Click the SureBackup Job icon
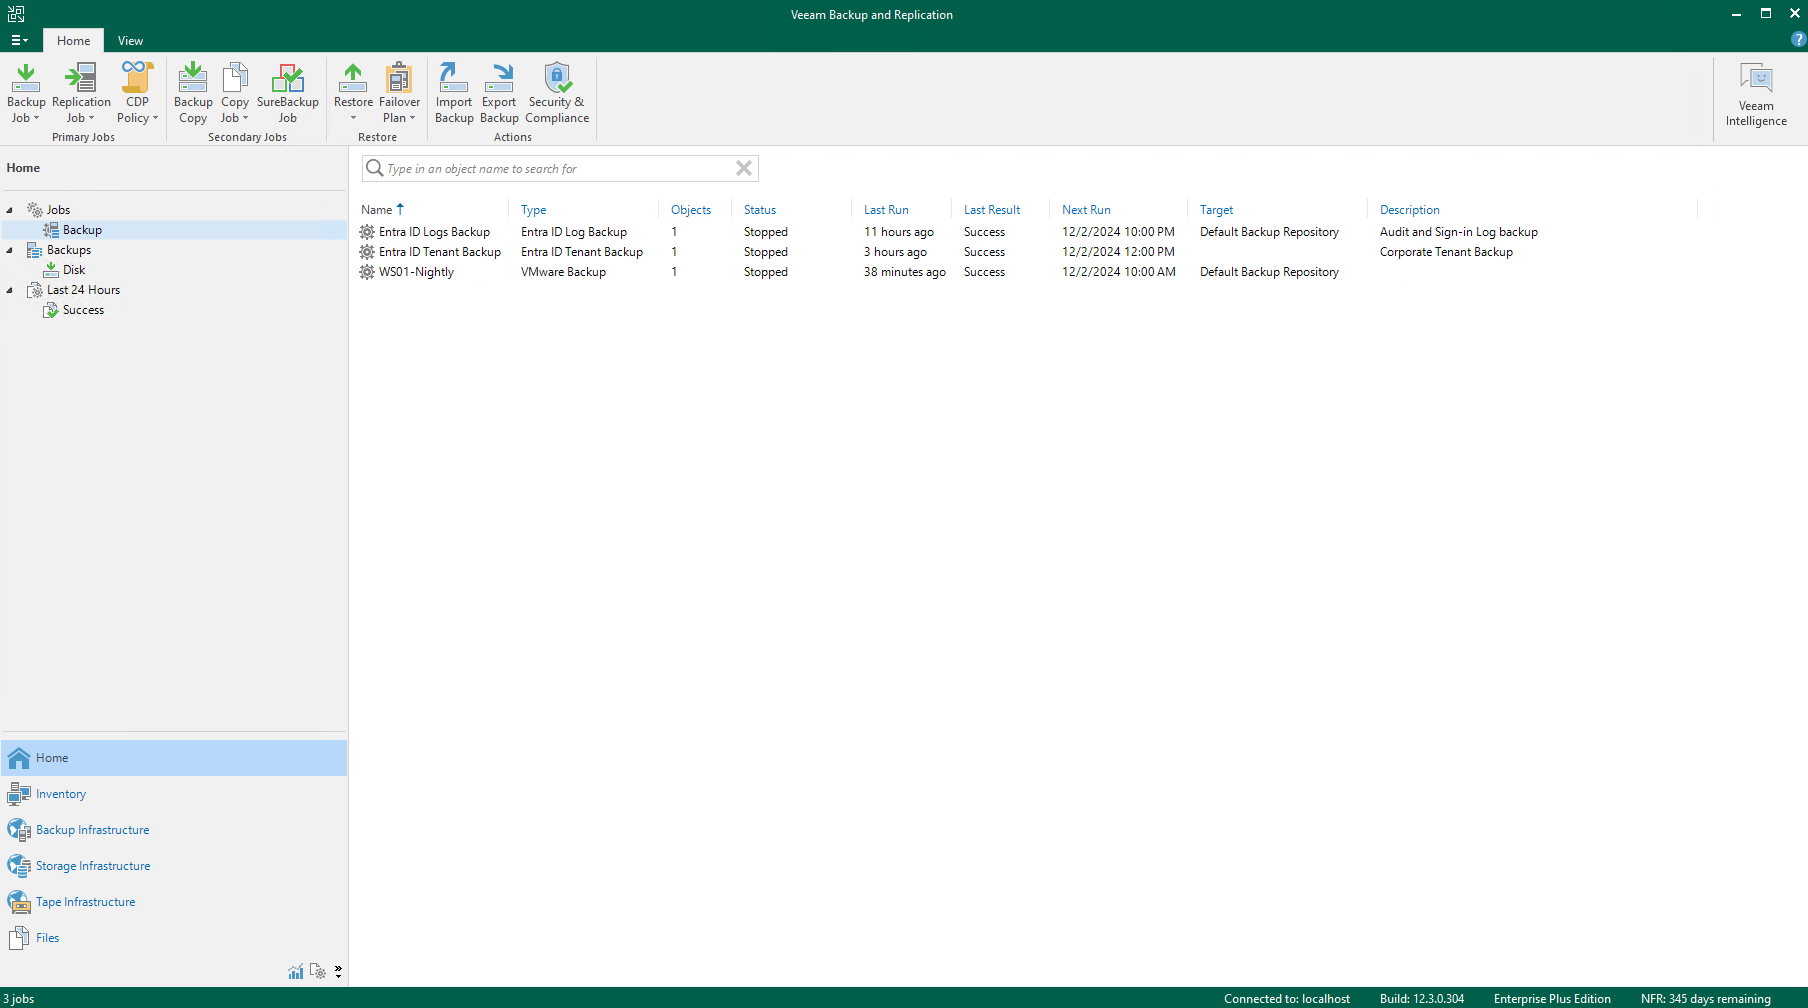The width and height of the screenshot is (1808, 1008). tap(287, 92)
